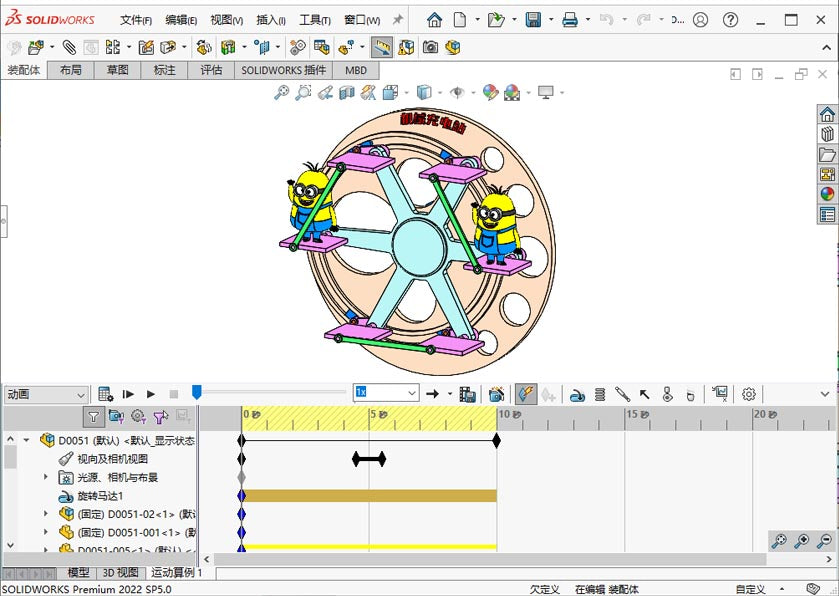Open the motion study type 动画 dropdown
The width and height of the screenshot is (839, 596).
[x=45, y=394]
